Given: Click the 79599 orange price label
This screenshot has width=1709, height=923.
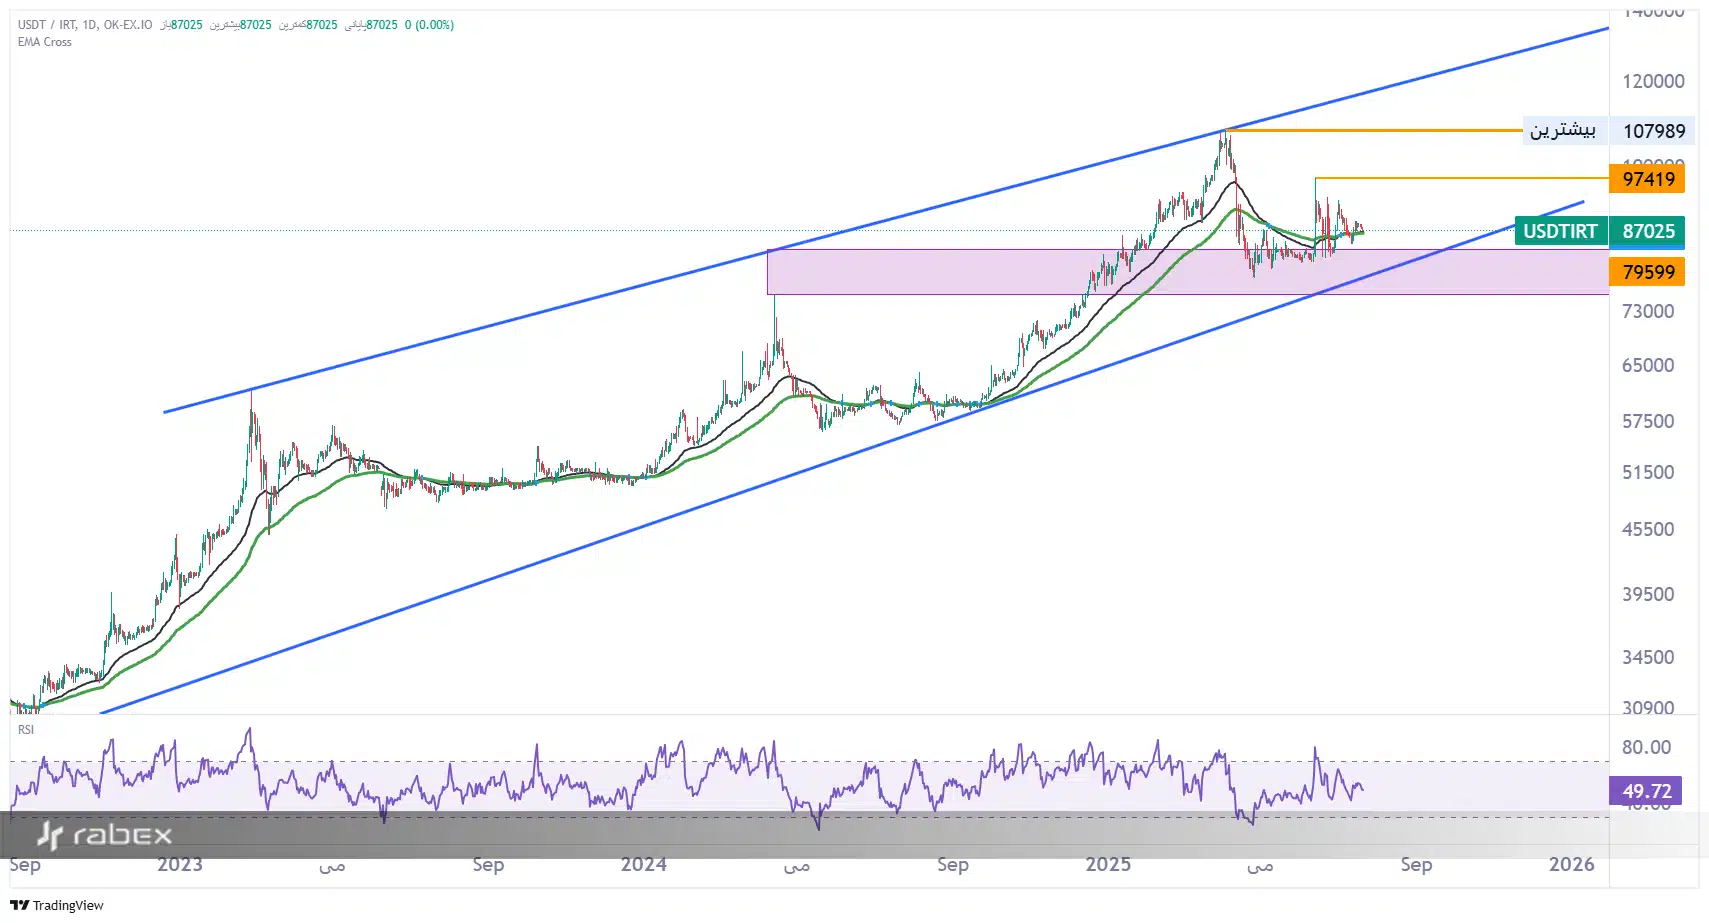Looking at the screenshot, I should pos(1647,272).
